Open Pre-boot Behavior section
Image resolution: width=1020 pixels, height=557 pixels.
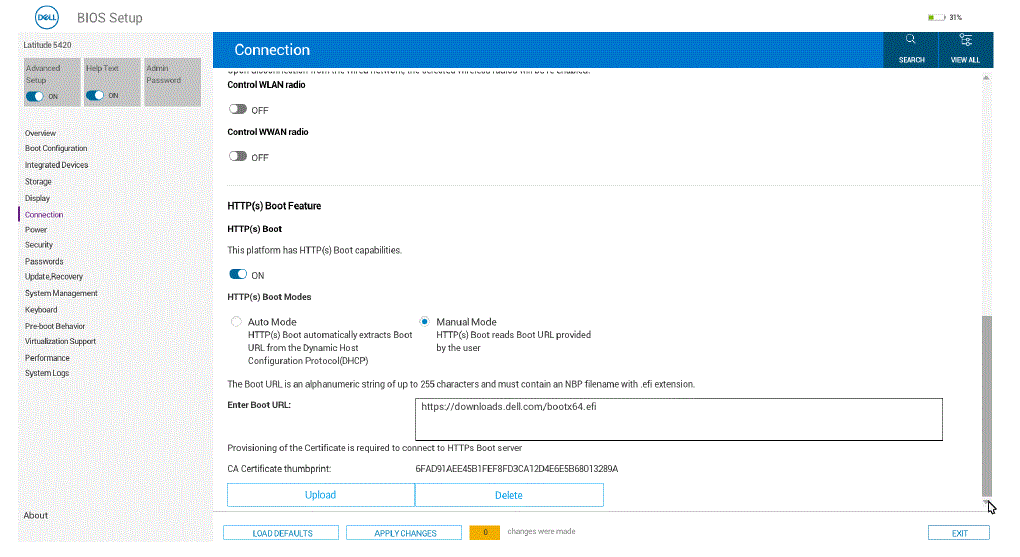click(x=55, y=326)
